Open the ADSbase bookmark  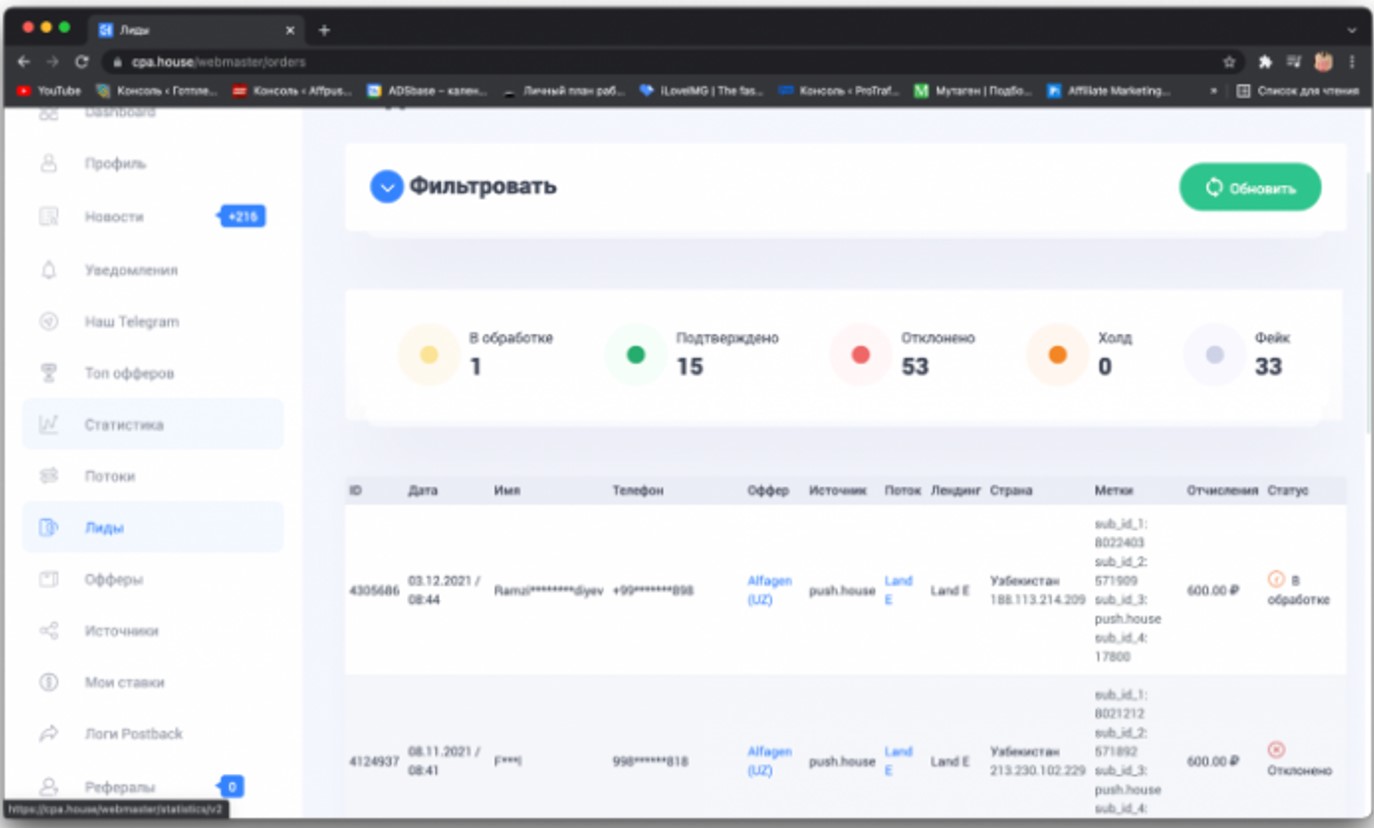pos(427,91)
